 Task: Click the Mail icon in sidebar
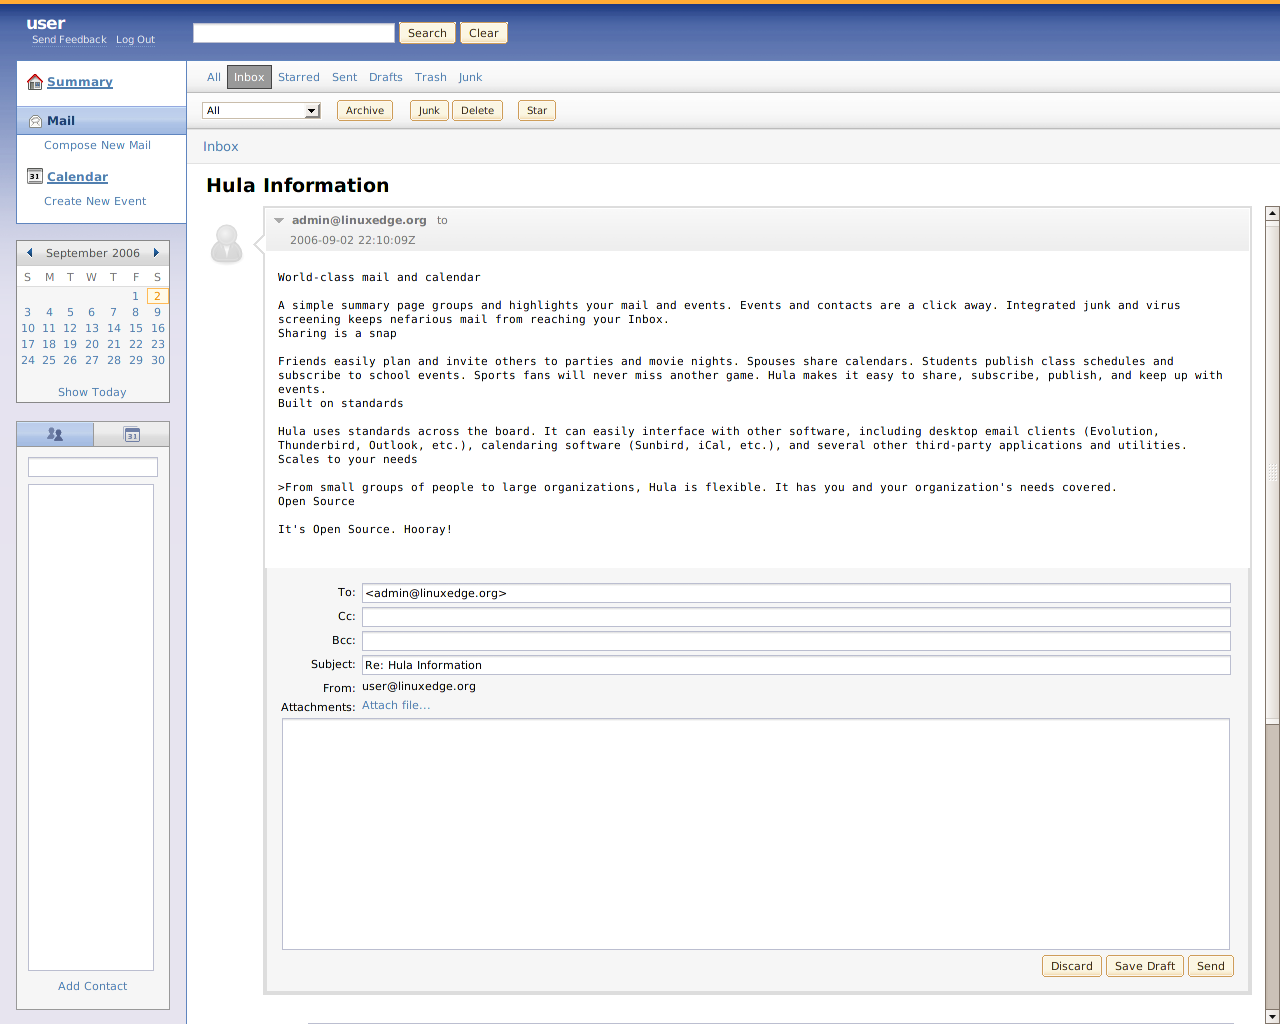click(x=35, y=121)
